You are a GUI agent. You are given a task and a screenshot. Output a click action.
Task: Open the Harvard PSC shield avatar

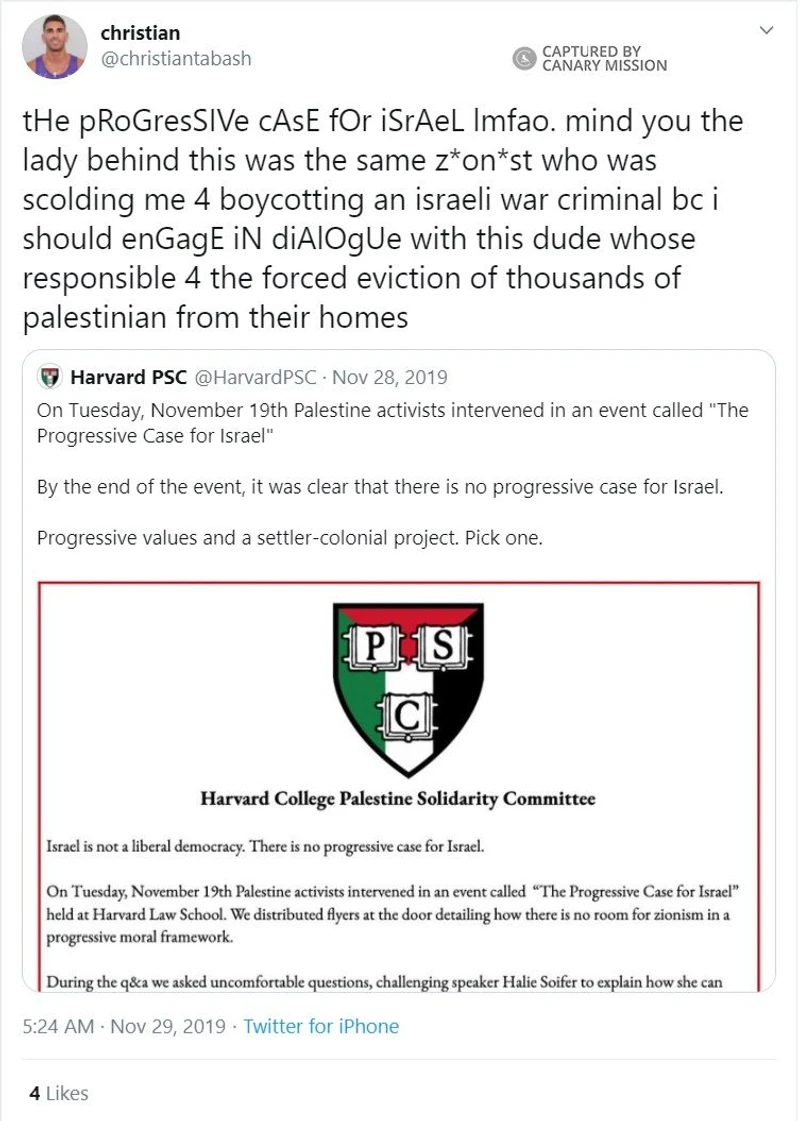click(49, 377)
